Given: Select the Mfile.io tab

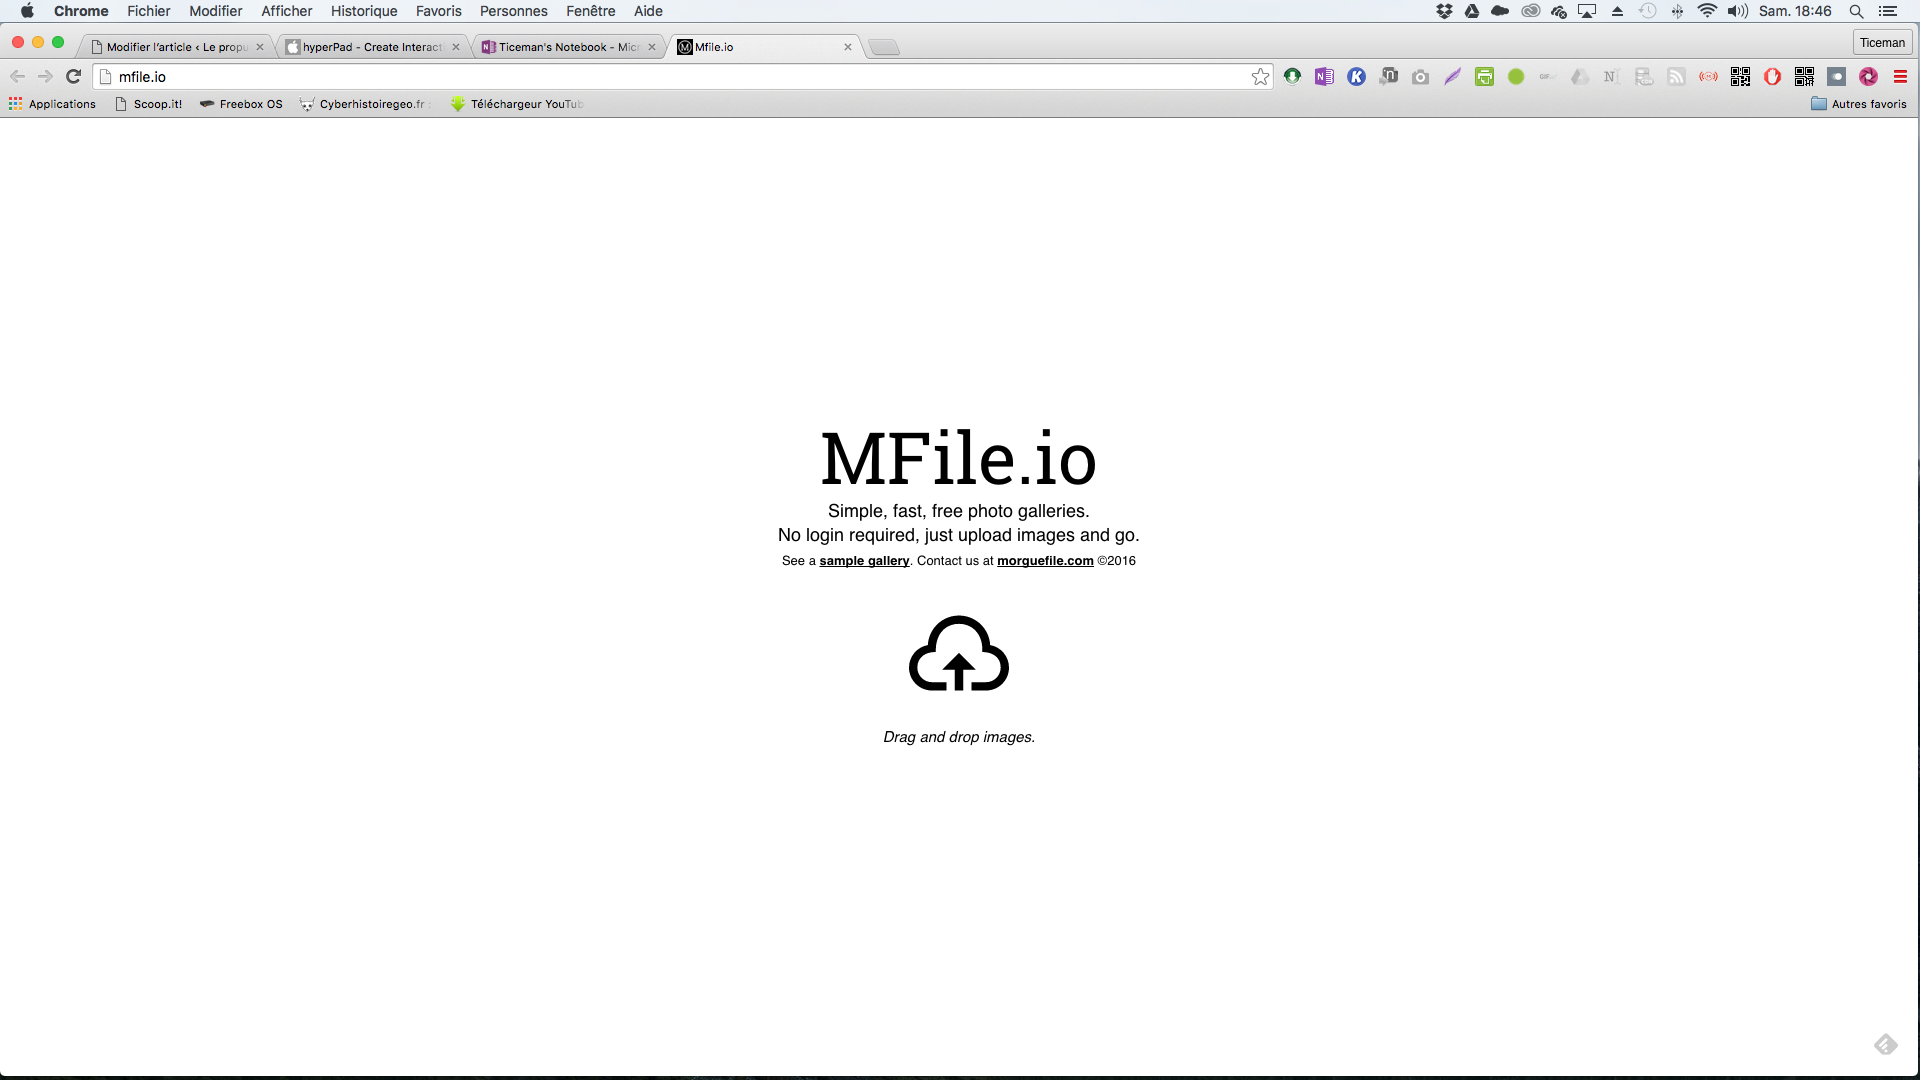Looking at the screenshot, I should pyautogui.click(x=763, y=47).
